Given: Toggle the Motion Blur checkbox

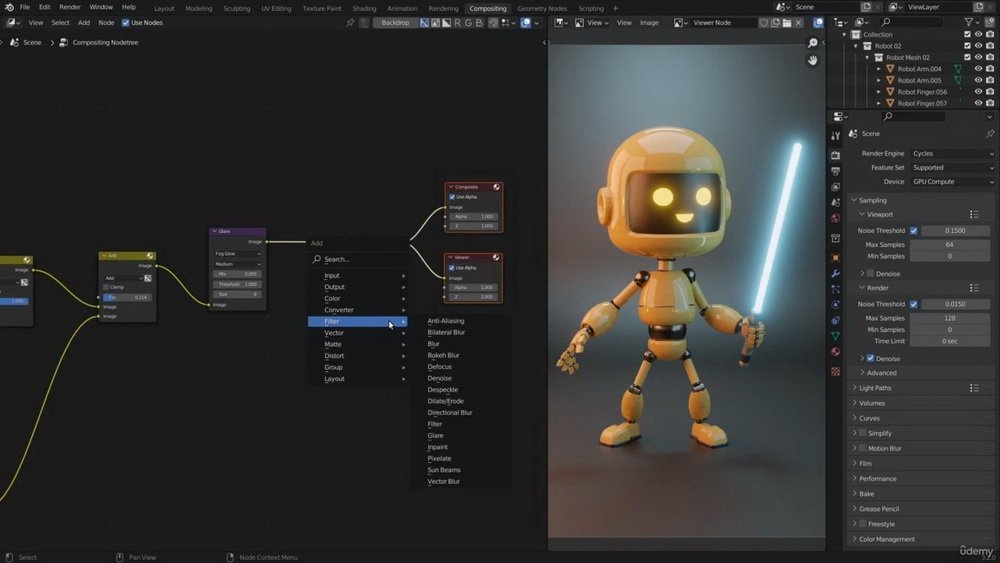Looking at the screenshot, I should 862,448.
